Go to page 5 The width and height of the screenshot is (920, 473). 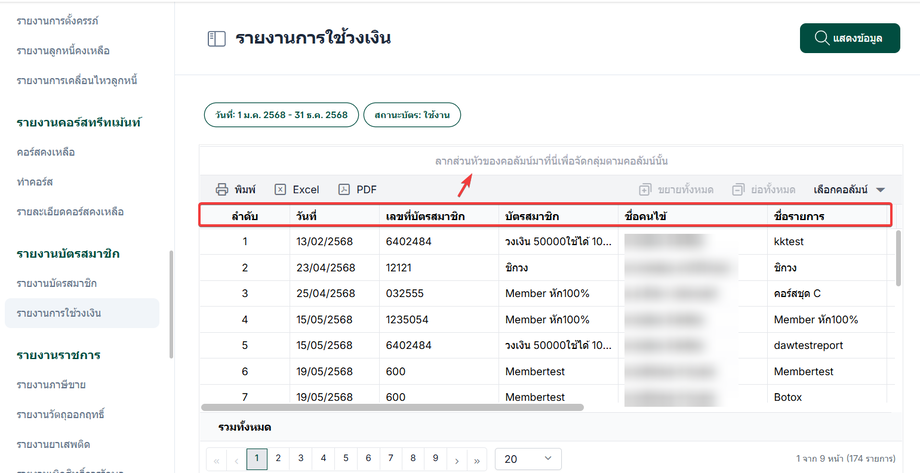(346, 458)
